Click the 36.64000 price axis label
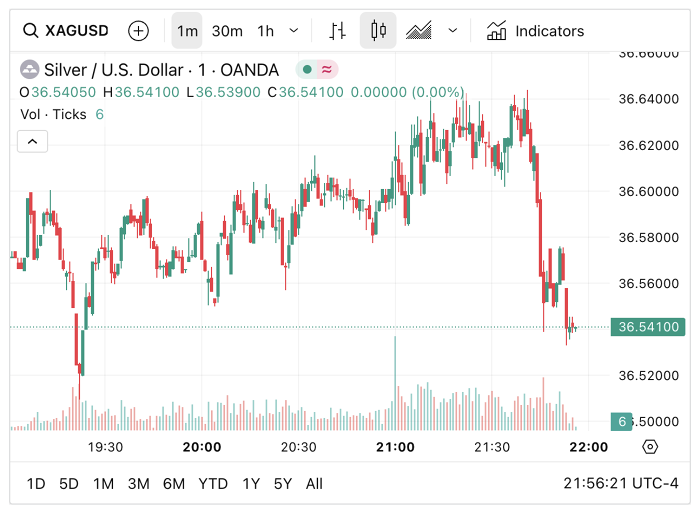Viewport: 700px width, 510px height. point(648,99)
